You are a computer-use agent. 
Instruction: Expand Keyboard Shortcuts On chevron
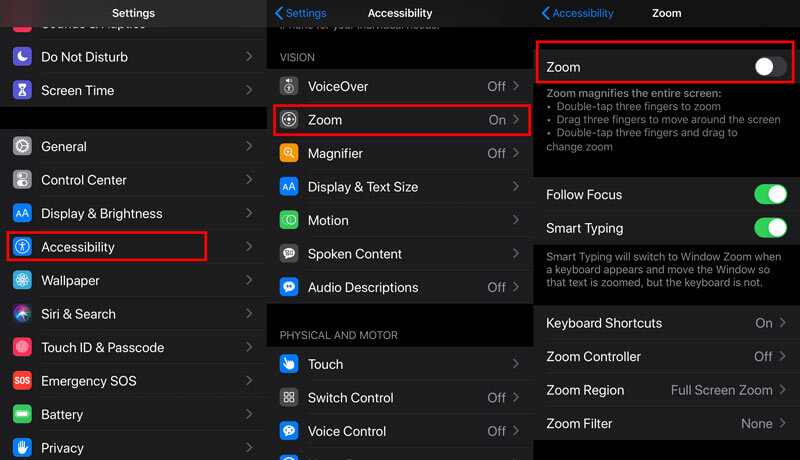[x=783, y=323]
